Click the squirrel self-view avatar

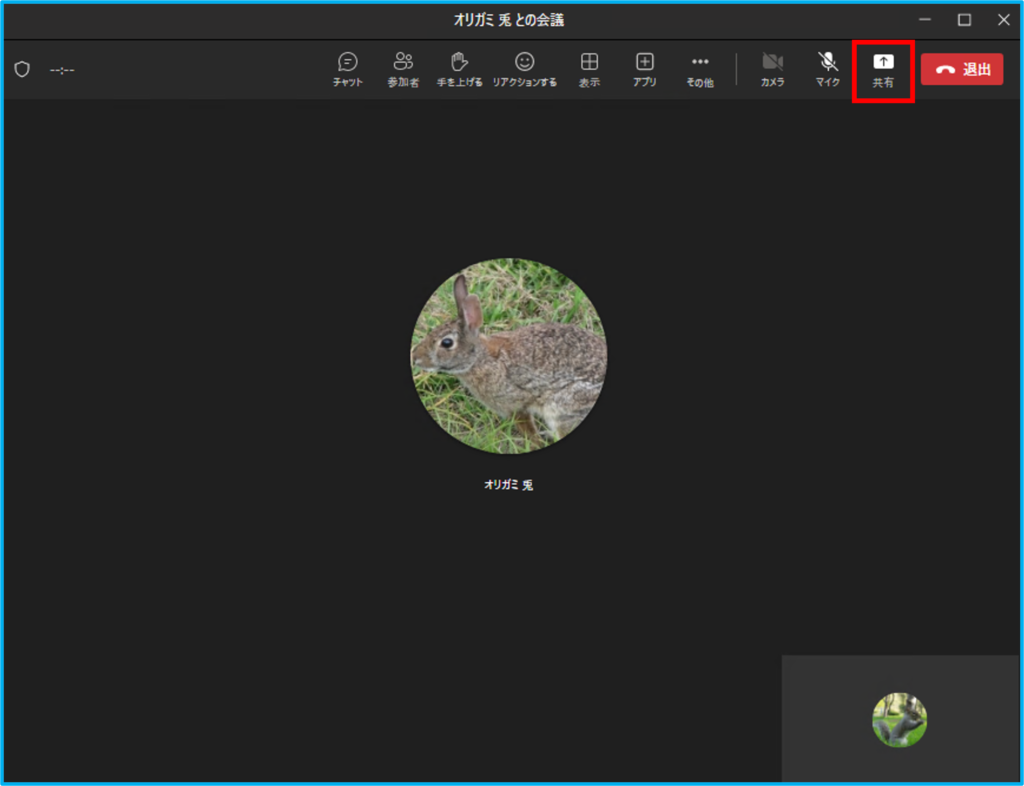pos(899,720)
